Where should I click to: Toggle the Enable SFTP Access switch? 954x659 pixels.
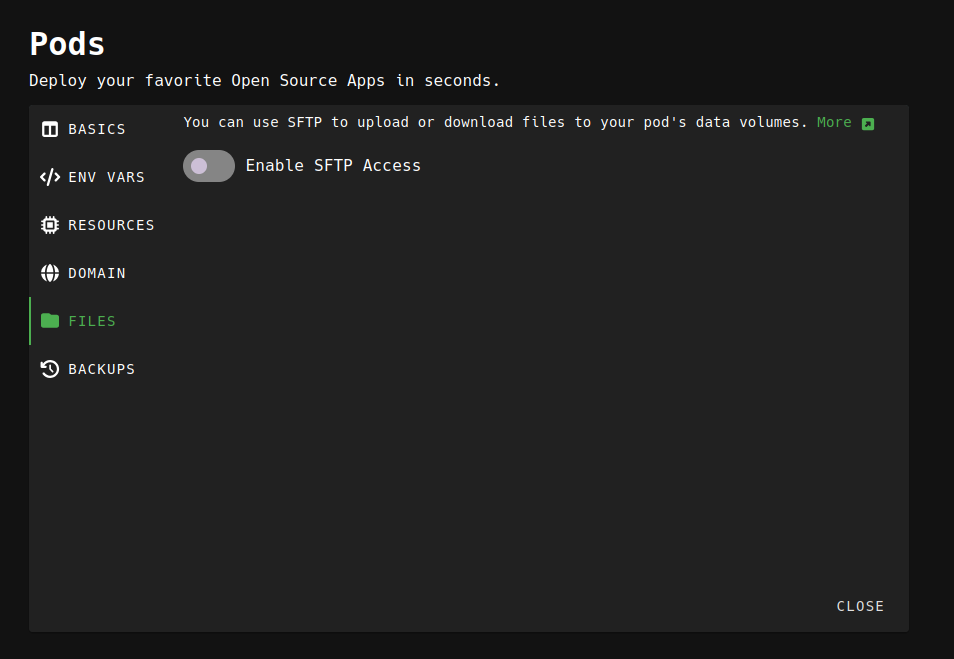[x=209, y=166]
